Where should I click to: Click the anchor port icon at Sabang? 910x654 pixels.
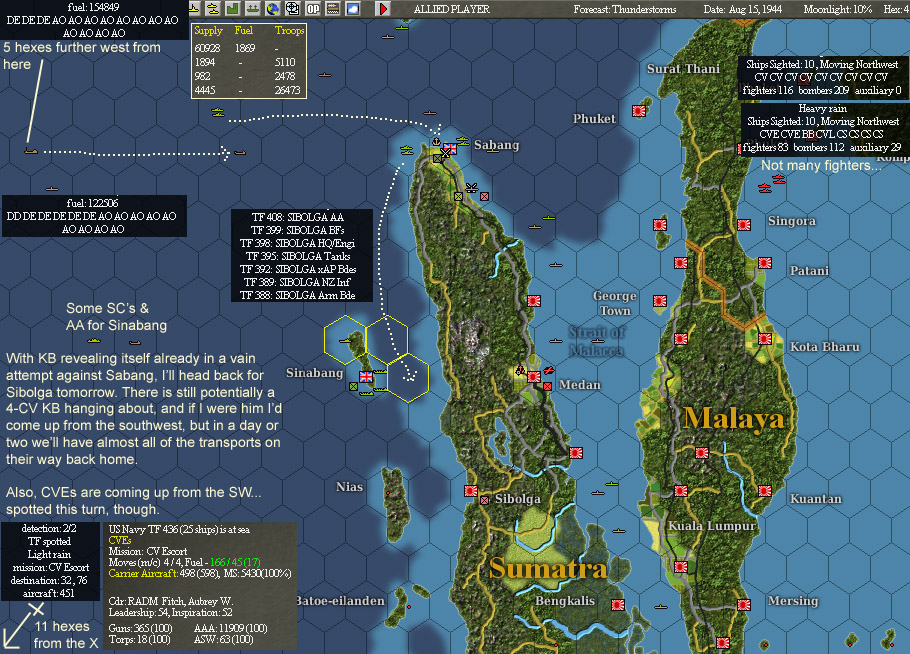point(436,142)
